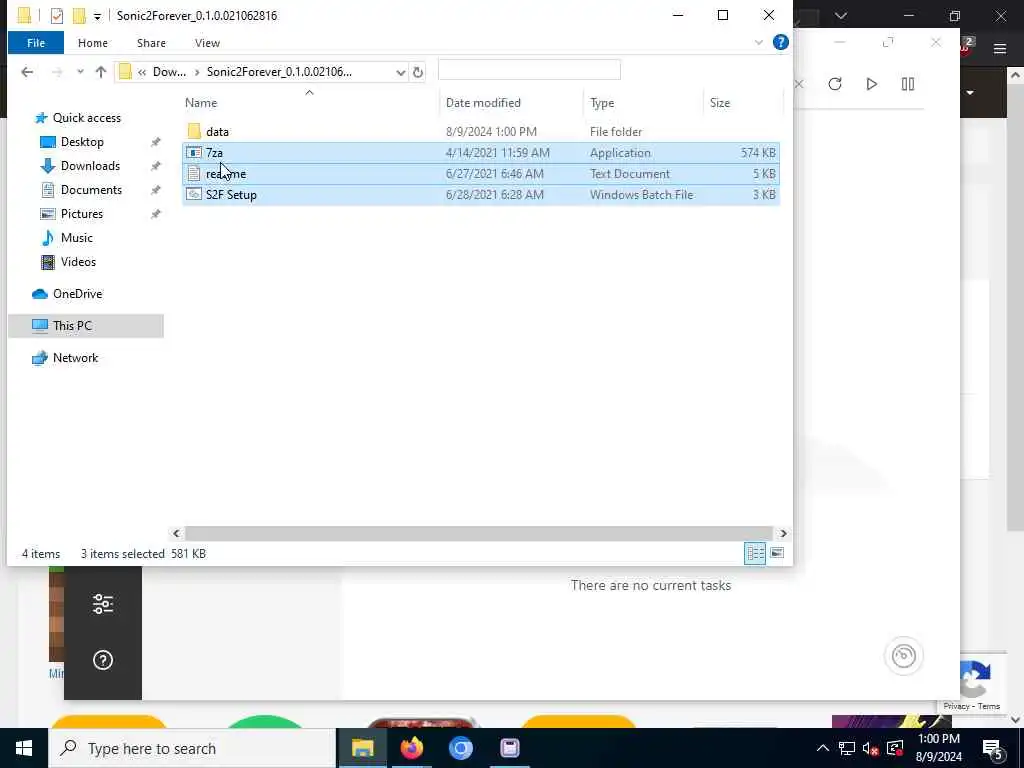Open the dropdown chevron in background title bar

point(840,16)
